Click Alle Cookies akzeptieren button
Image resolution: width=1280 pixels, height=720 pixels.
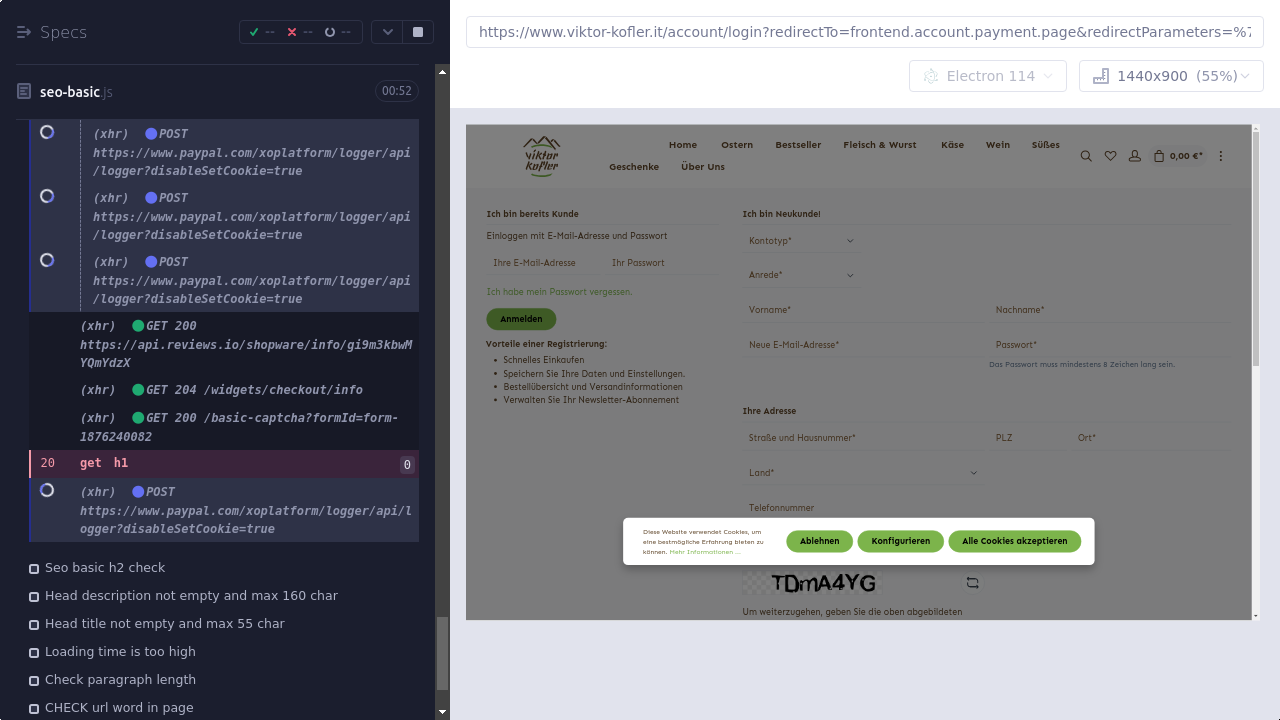coord(1014,541)
